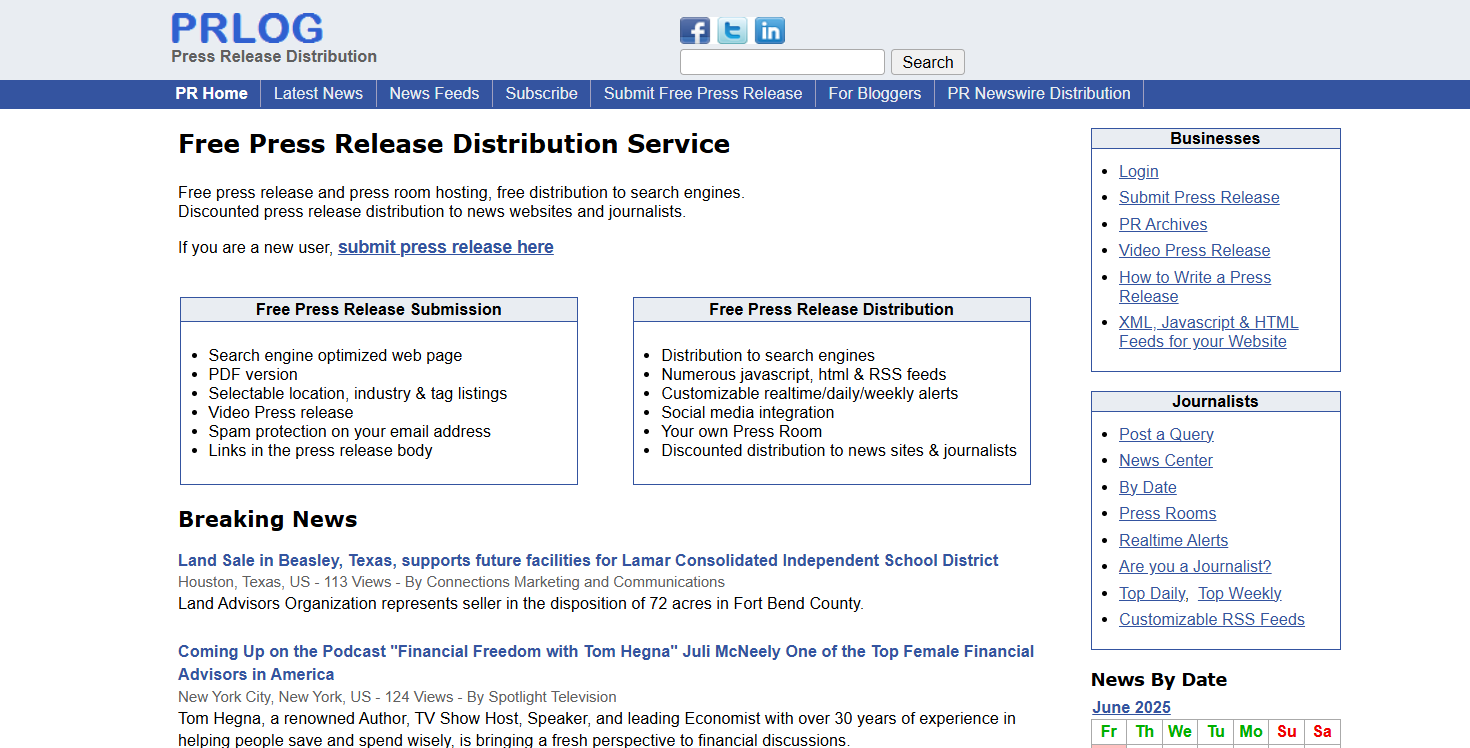Click the Are you a Journalist? link

(x=1195, y=566)
